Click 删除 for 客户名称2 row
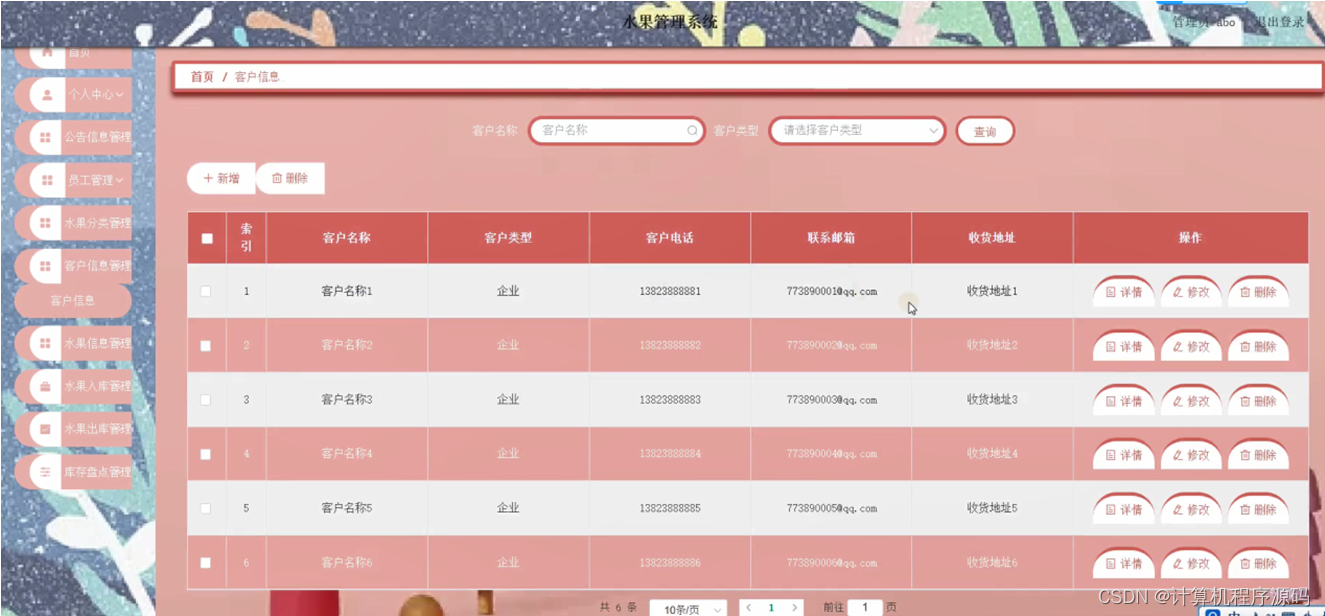The width and height of the screenshot is (1325, 616). 1258,346
